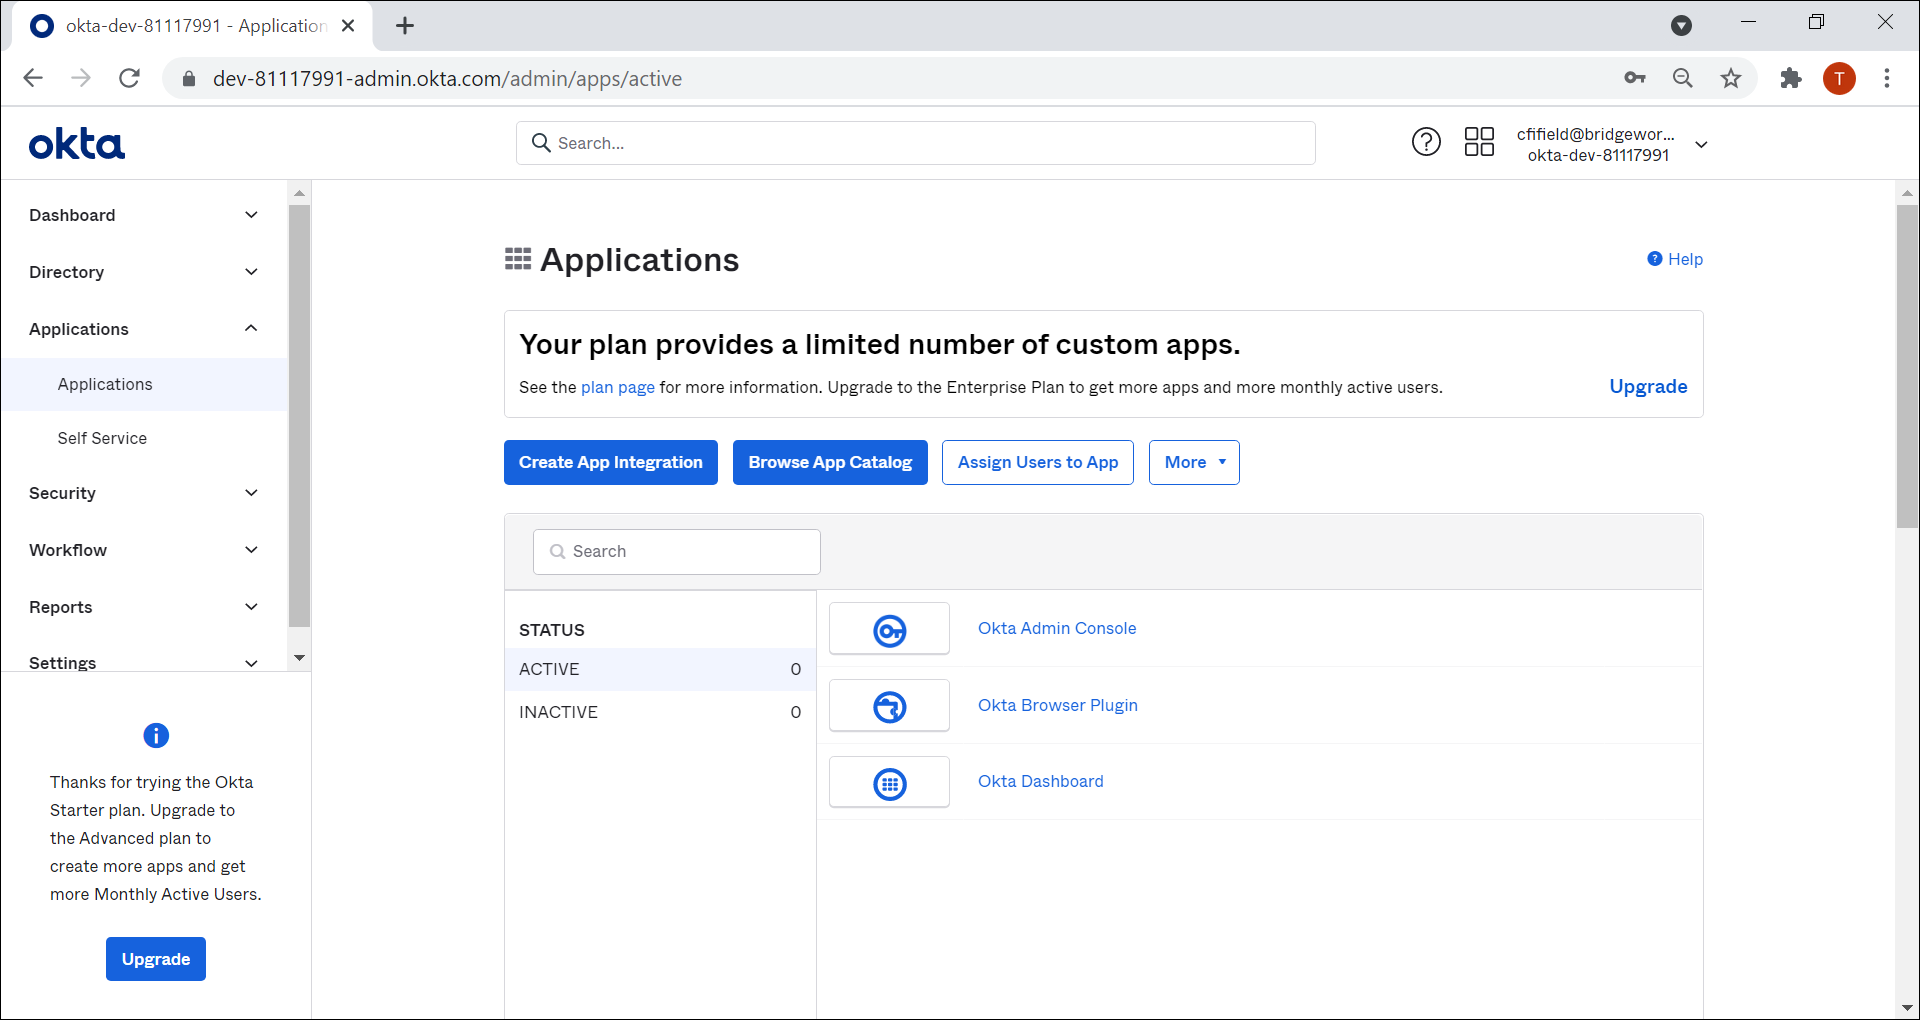Click the browser address bar URL
Image resolution: width=1920 pixels, height=1020 pixels.
pyautogui.click(x=447, y=79)
